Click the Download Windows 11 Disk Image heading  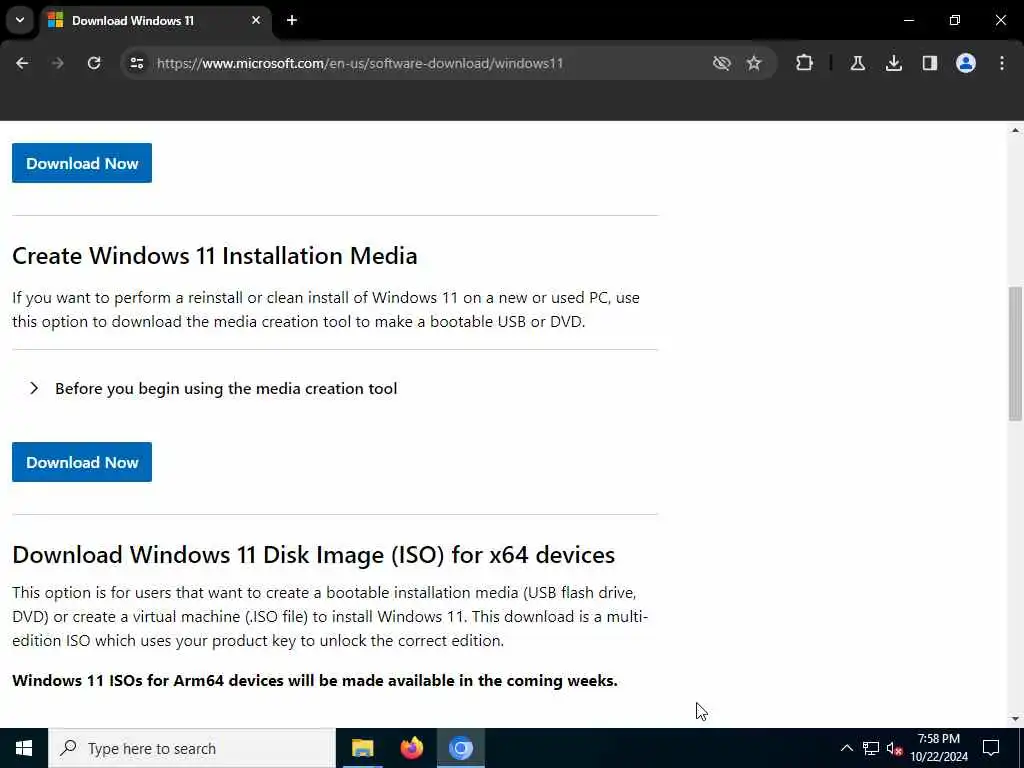[313, 555]
